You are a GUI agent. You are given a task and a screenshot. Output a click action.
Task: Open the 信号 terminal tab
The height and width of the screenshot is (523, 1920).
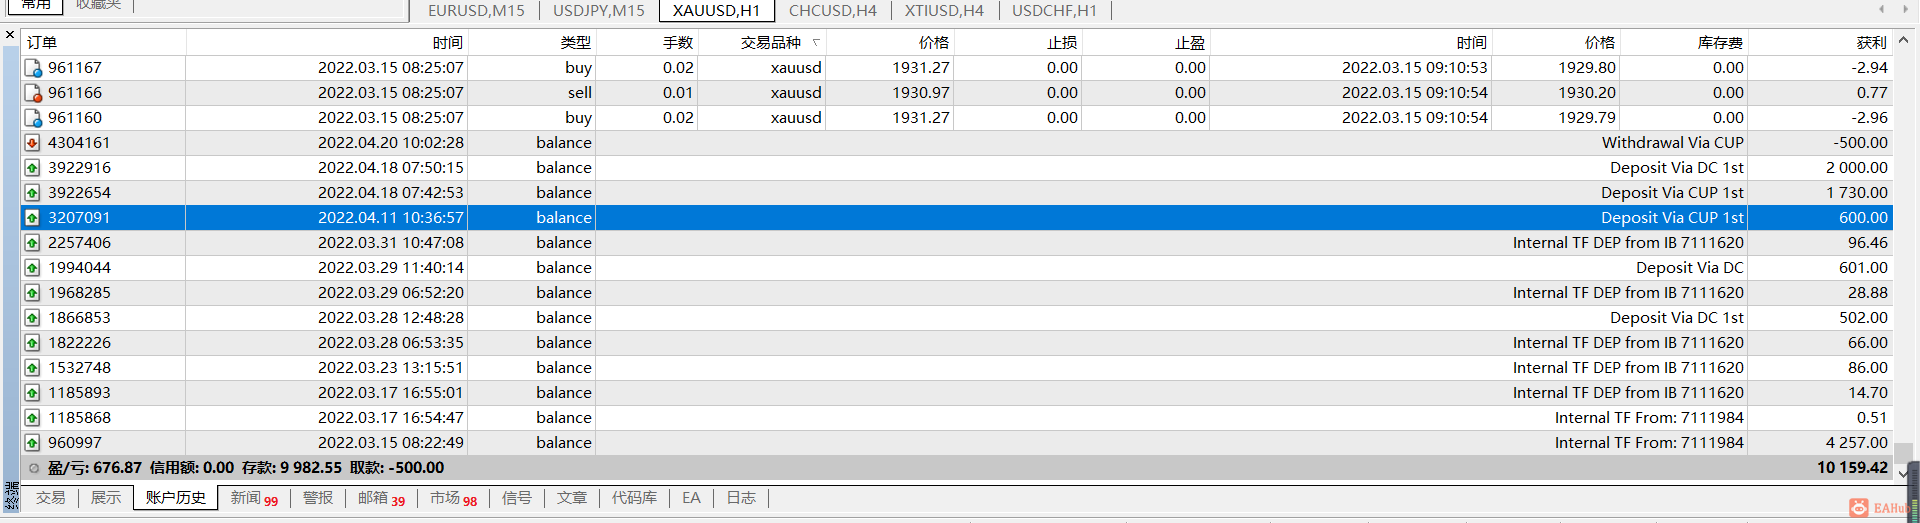516,498
